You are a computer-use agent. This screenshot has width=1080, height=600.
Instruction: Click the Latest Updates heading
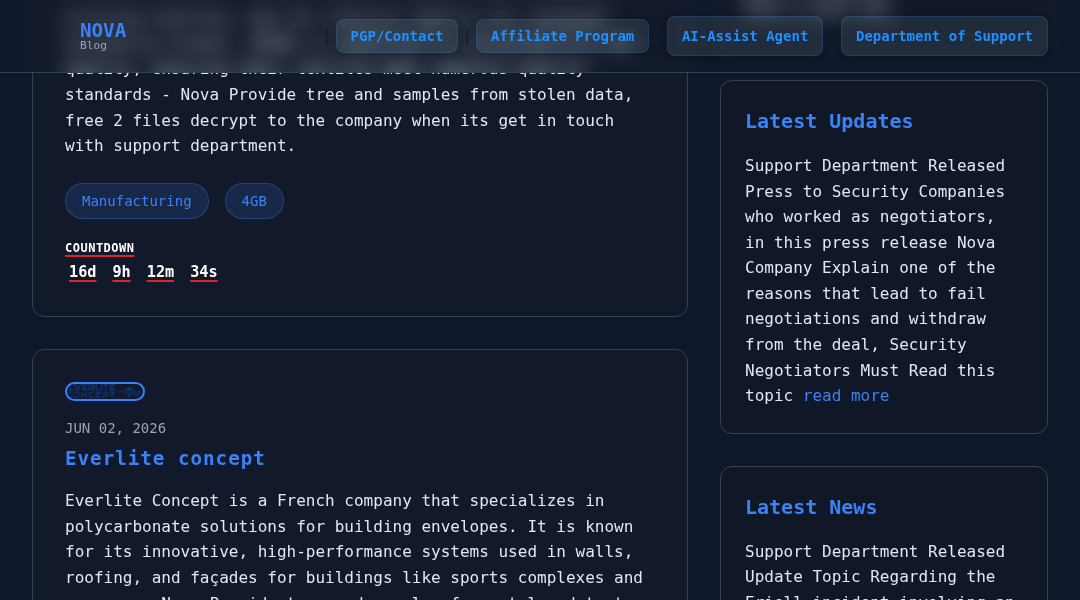point(829,121)
